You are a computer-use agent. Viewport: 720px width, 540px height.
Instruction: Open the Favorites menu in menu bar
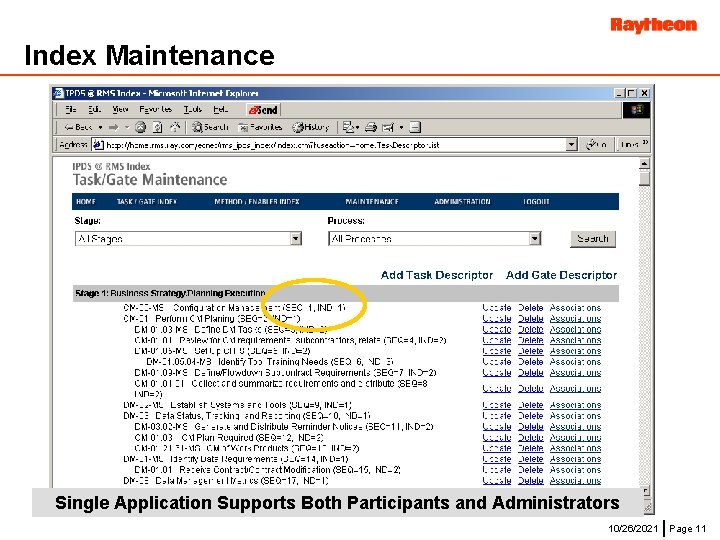click(x=156, y=109)
